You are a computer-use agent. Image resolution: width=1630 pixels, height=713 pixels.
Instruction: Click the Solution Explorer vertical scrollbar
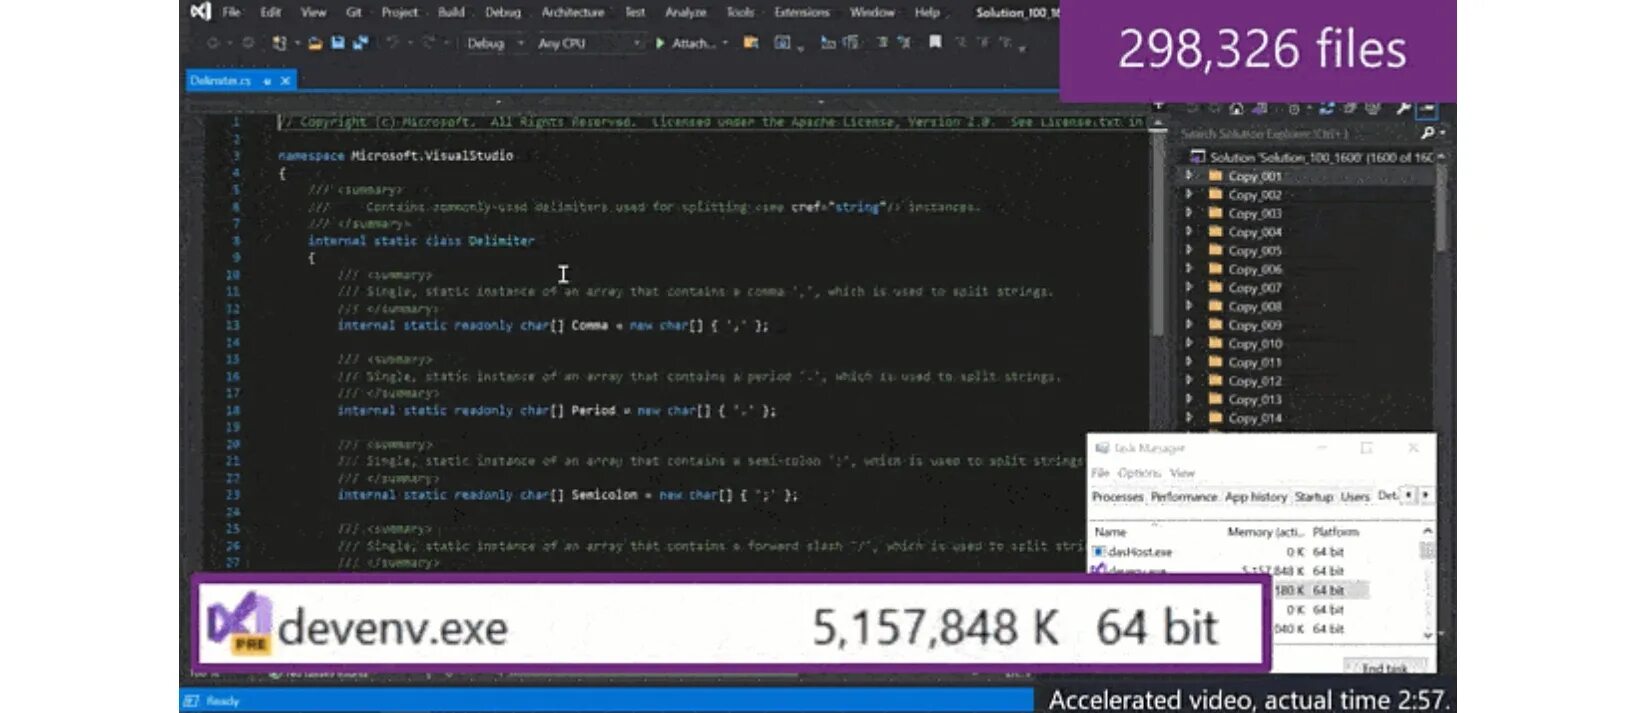[1441, 208]
